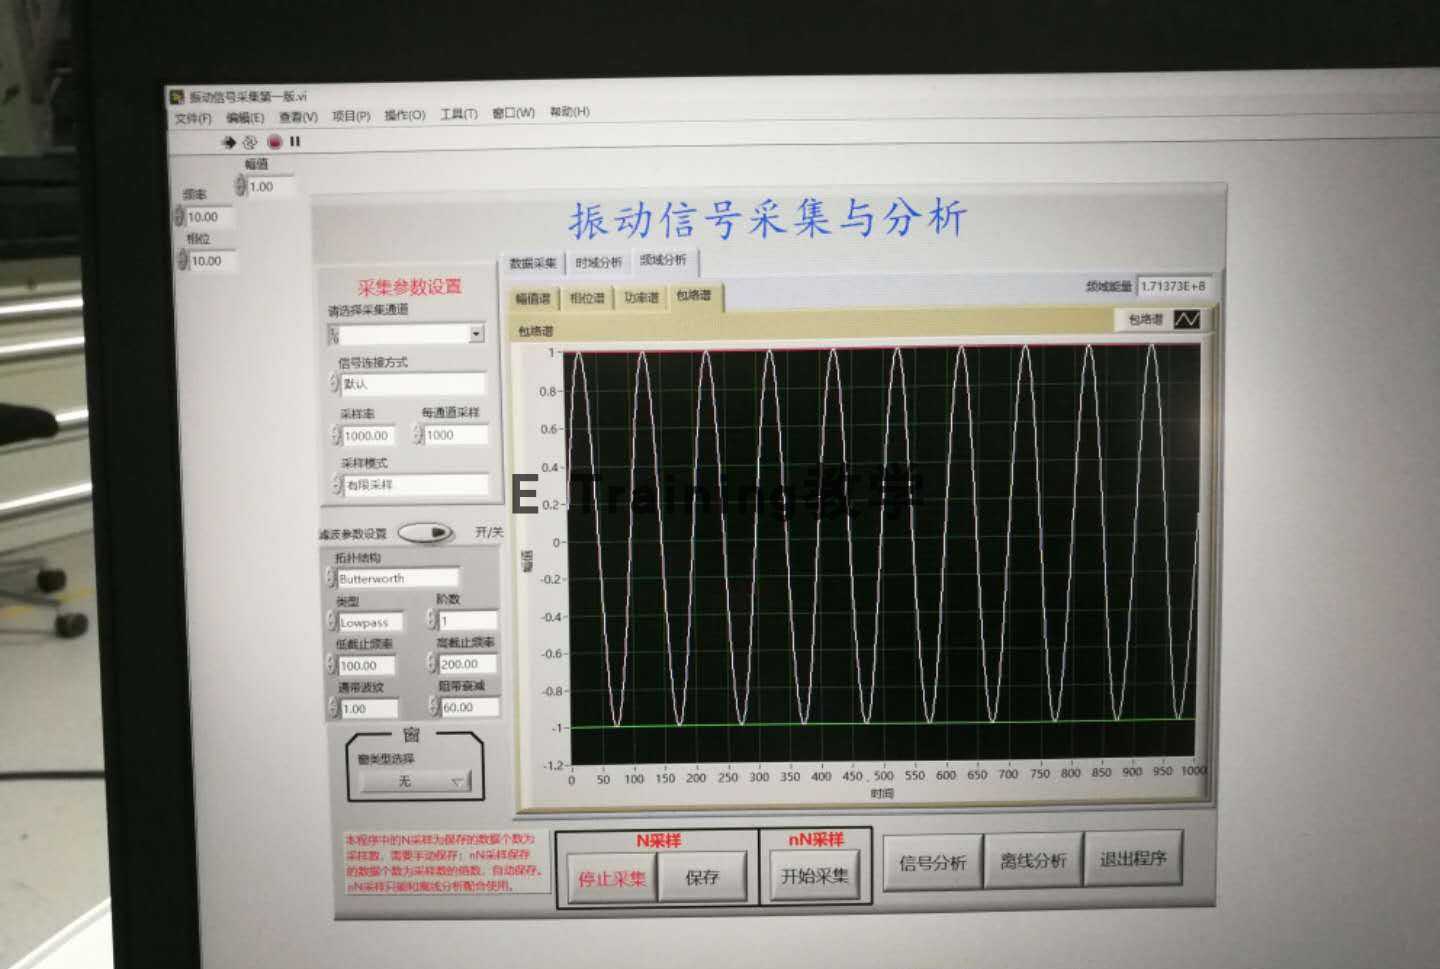Open the 查看(V) menu

298,117
